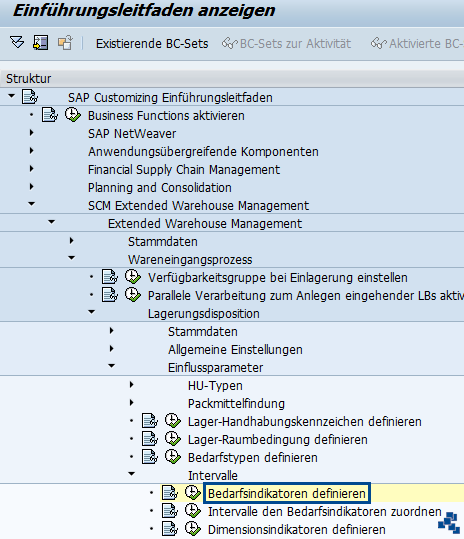The image size is (464, 539).
Task: Open documentation icon for Lager-Raumbedingung definieren
Action: [150, 439]
